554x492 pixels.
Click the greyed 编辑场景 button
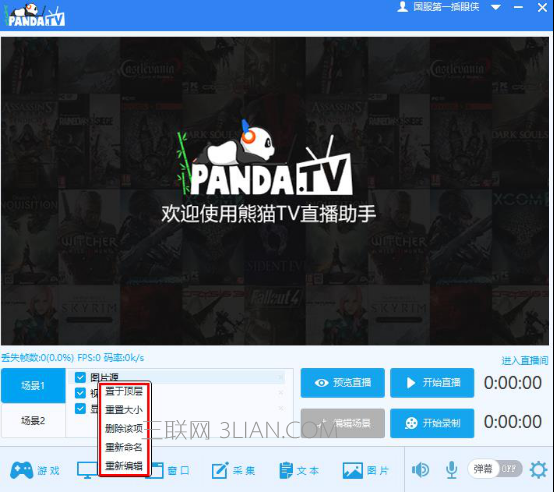pyautogui.click(x=343, y=423)
